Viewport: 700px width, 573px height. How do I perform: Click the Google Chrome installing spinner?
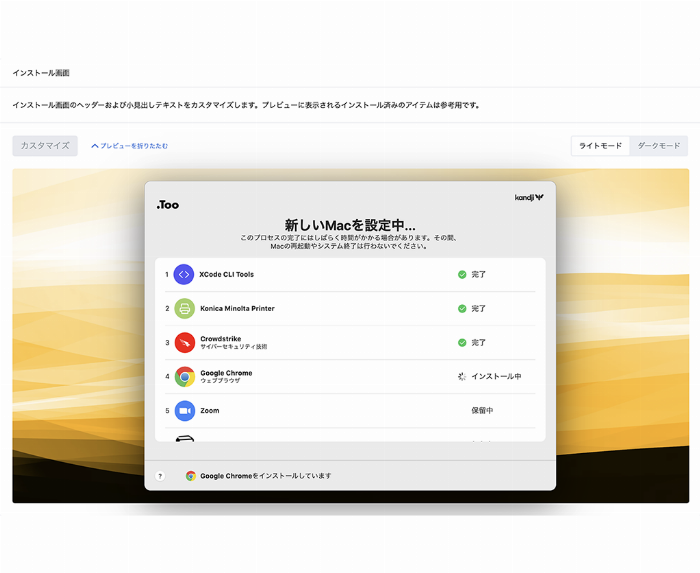point(462,377)
